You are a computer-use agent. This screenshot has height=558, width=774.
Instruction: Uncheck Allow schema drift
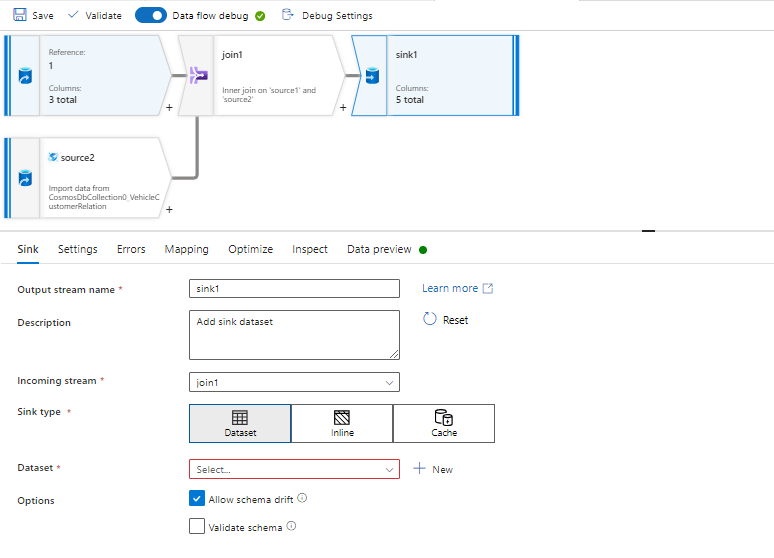[x=197, y=498]
